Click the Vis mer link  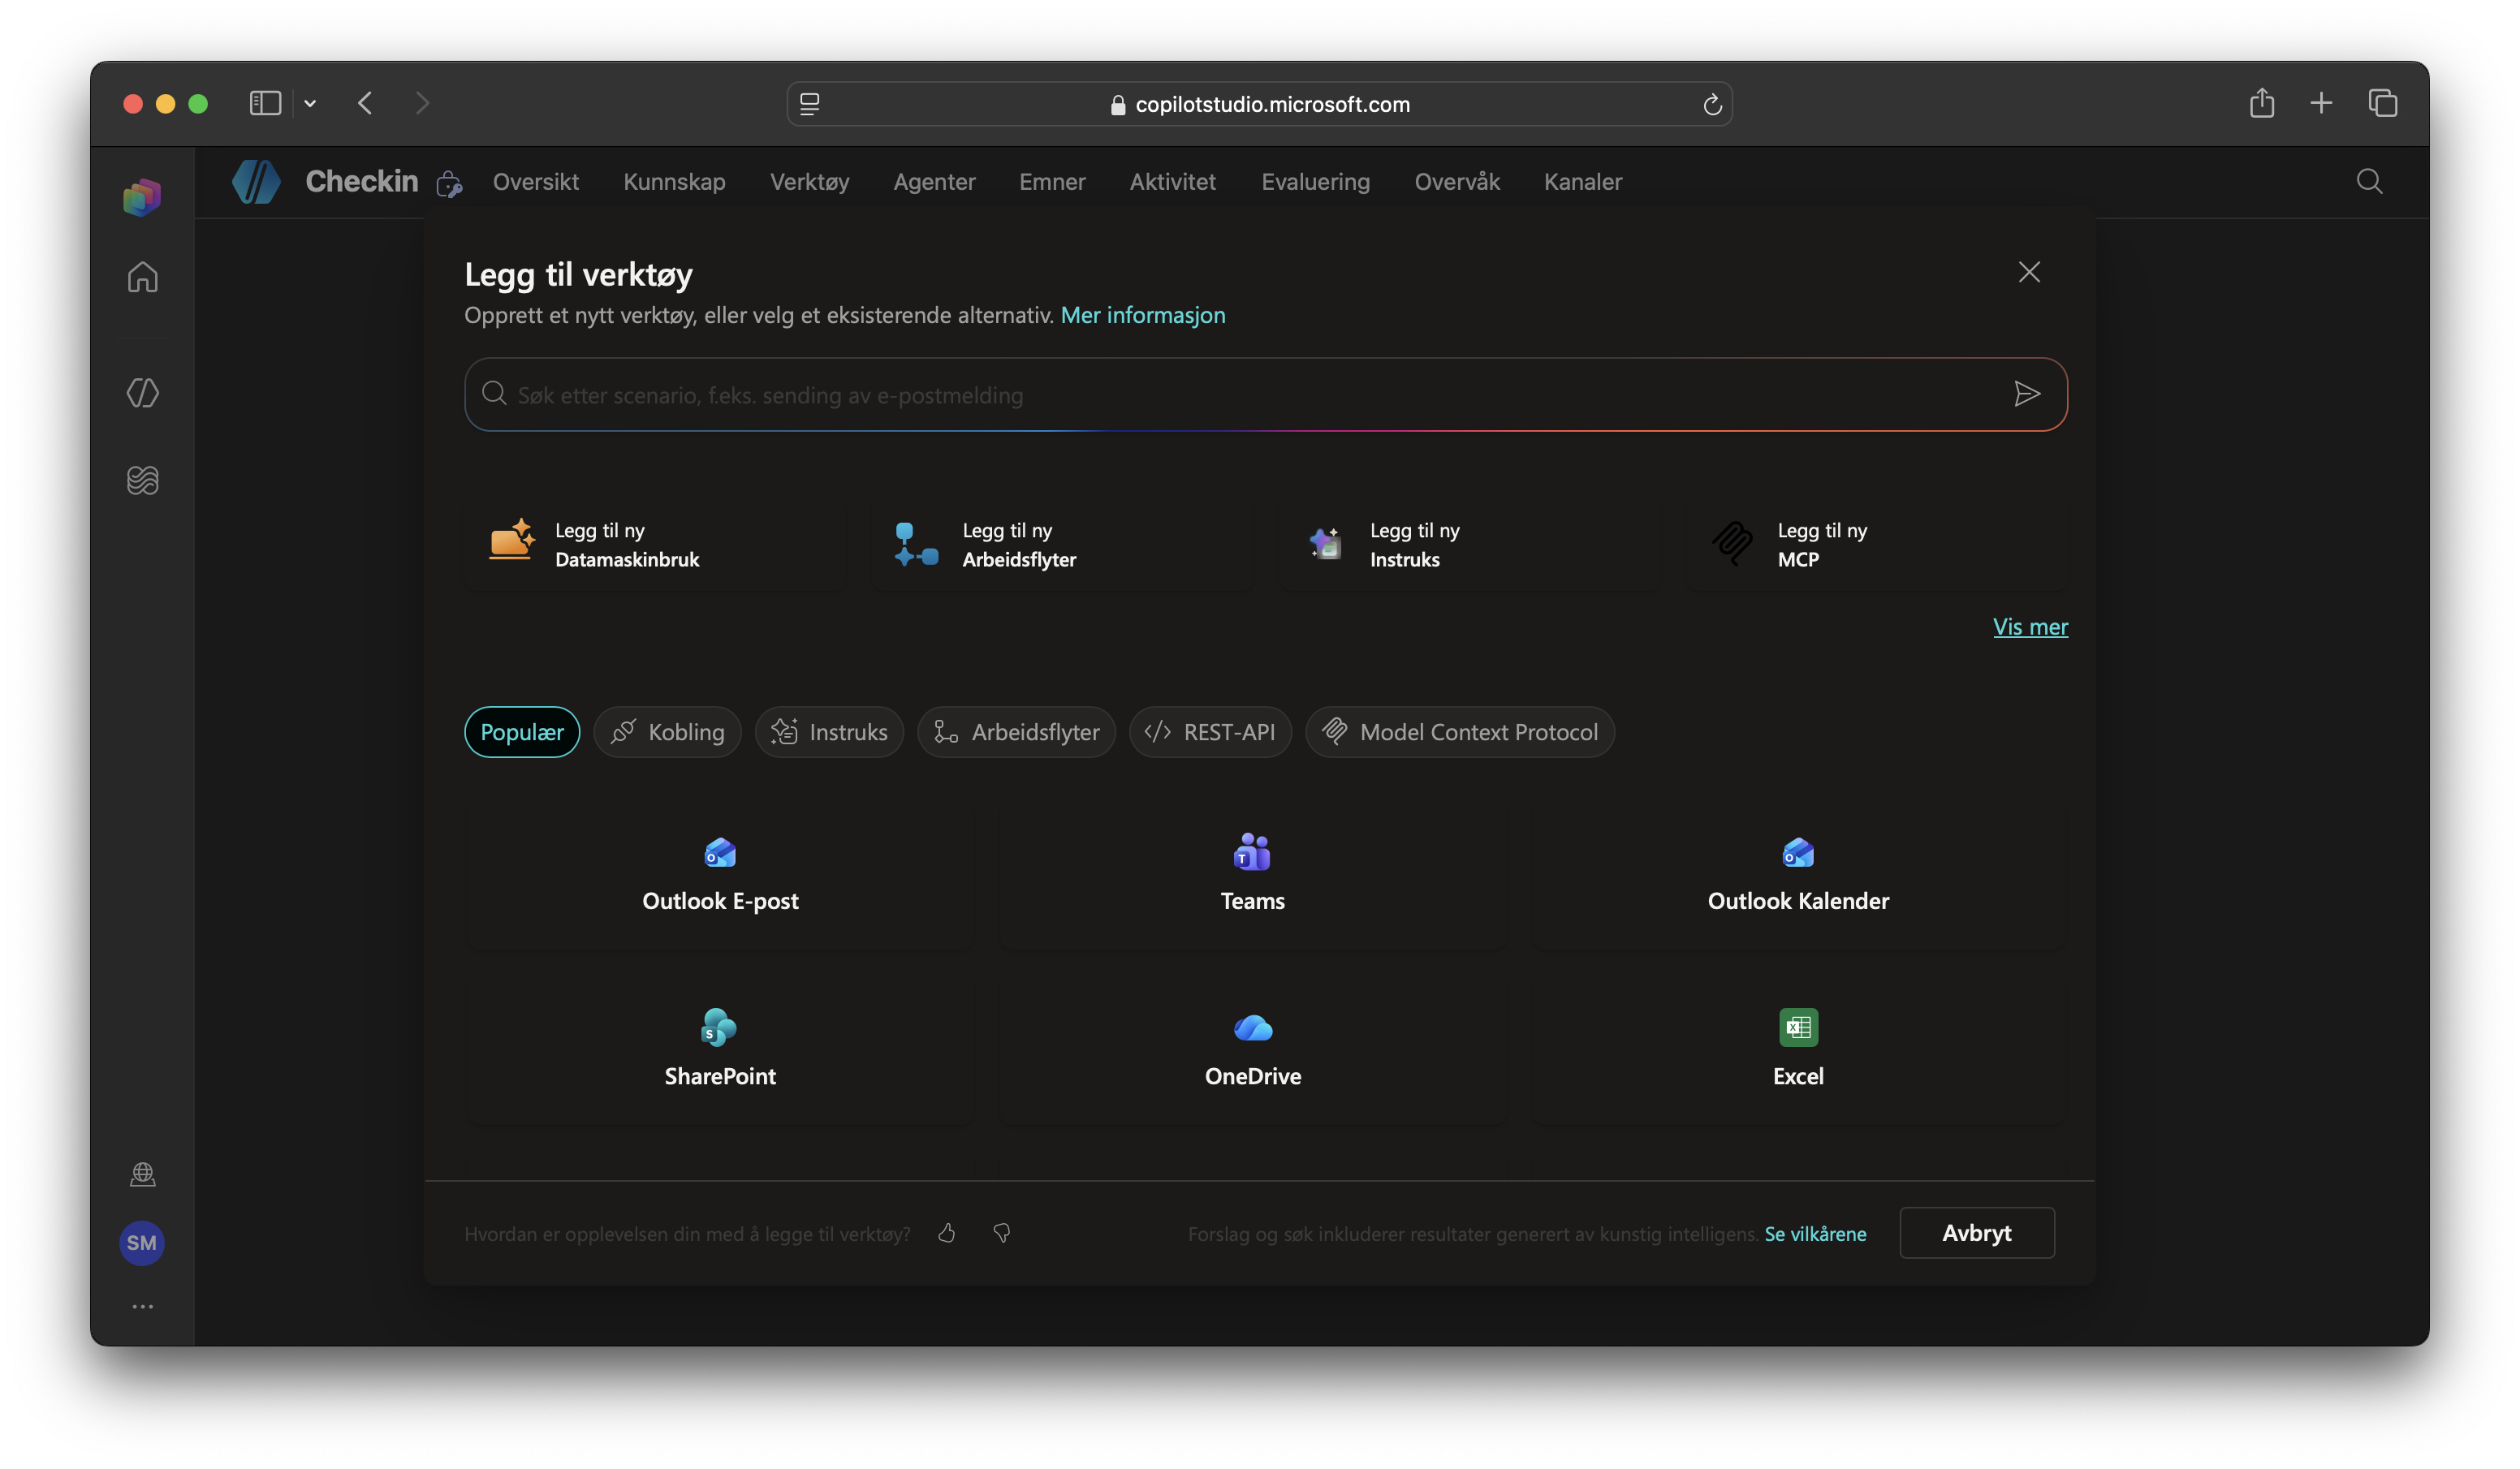(x=2030, y=627)
